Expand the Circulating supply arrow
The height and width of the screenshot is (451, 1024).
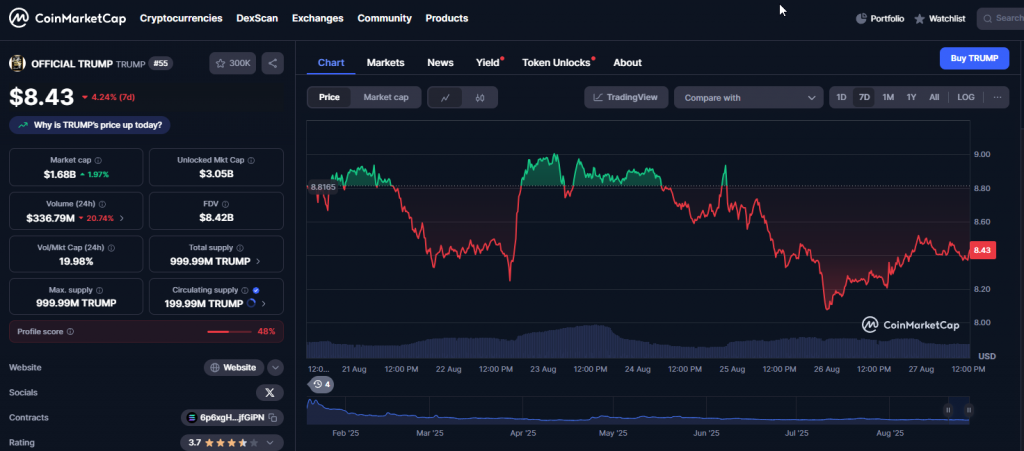pyautogui.click(x=264, y=303)
